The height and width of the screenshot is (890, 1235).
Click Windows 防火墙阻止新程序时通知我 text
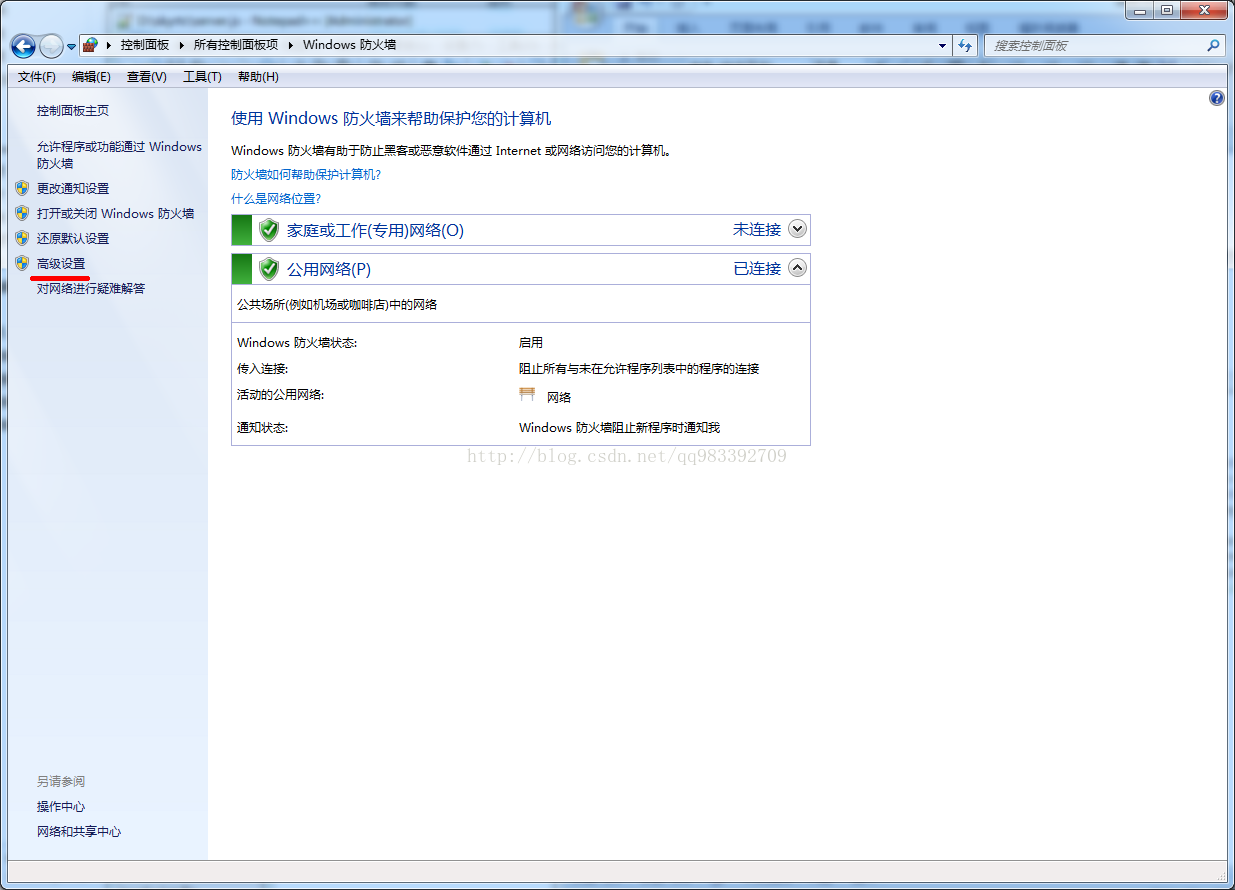(619, 427)
